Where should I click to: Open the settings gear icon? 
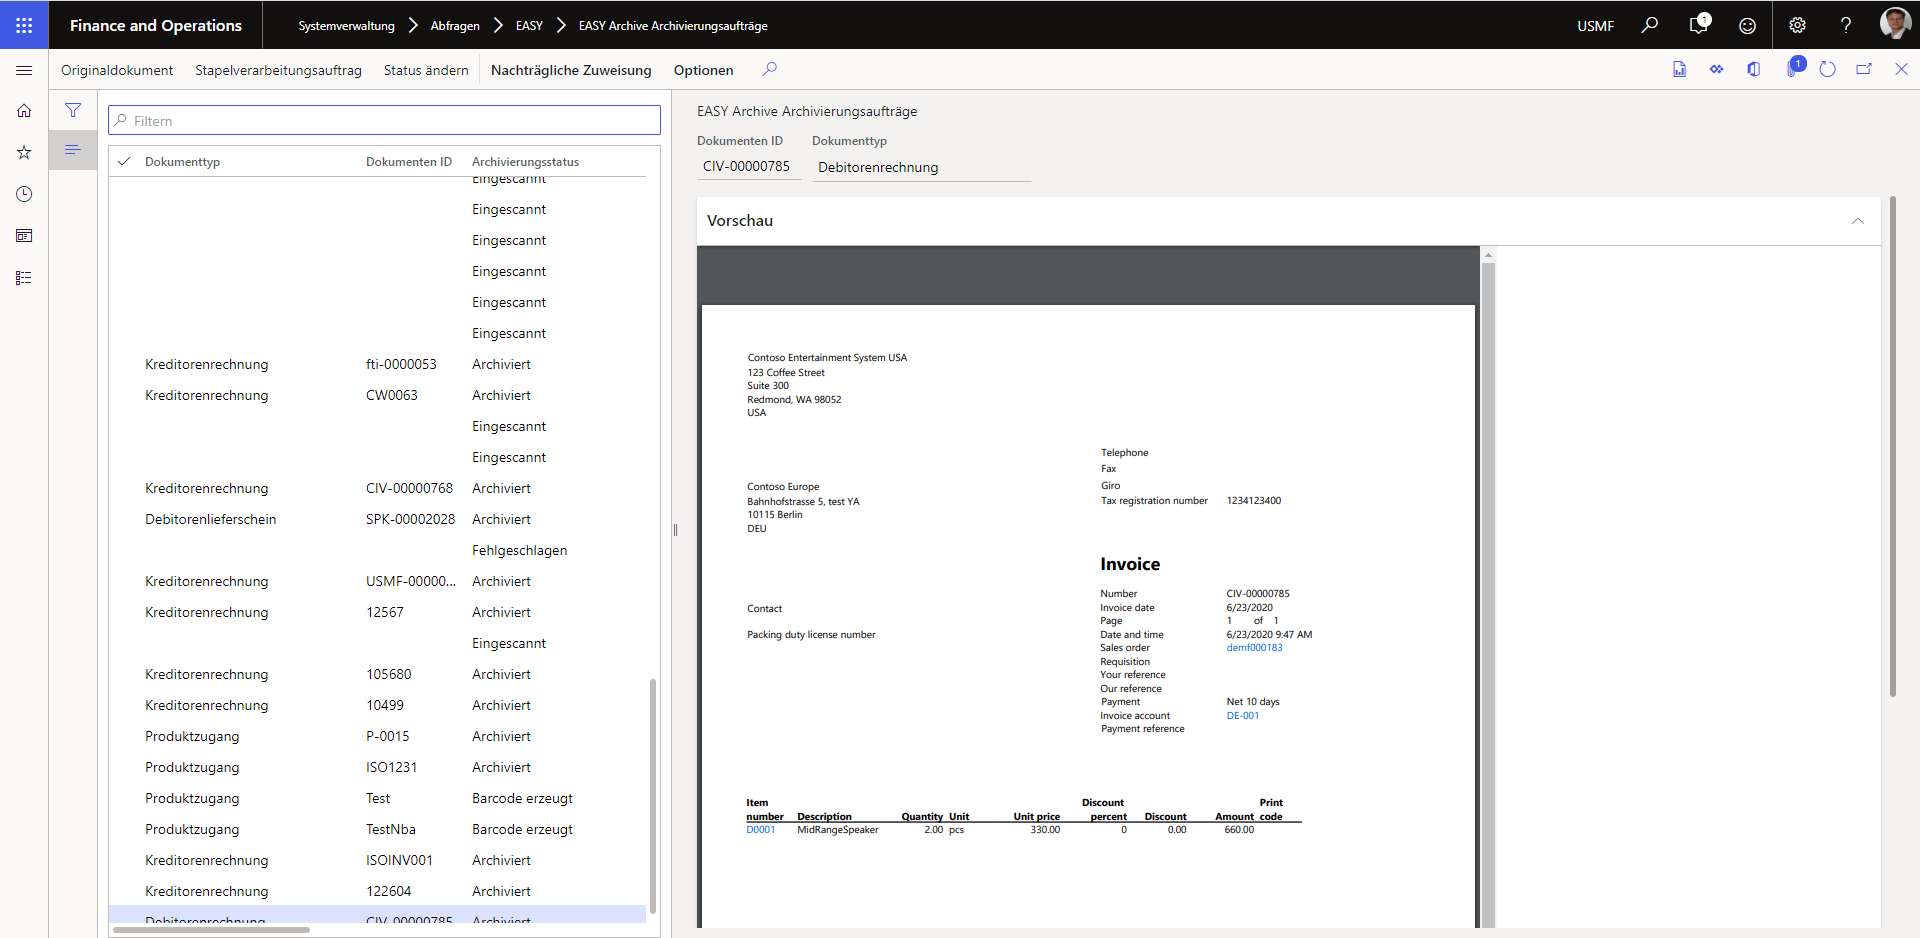click(1797, 25)
